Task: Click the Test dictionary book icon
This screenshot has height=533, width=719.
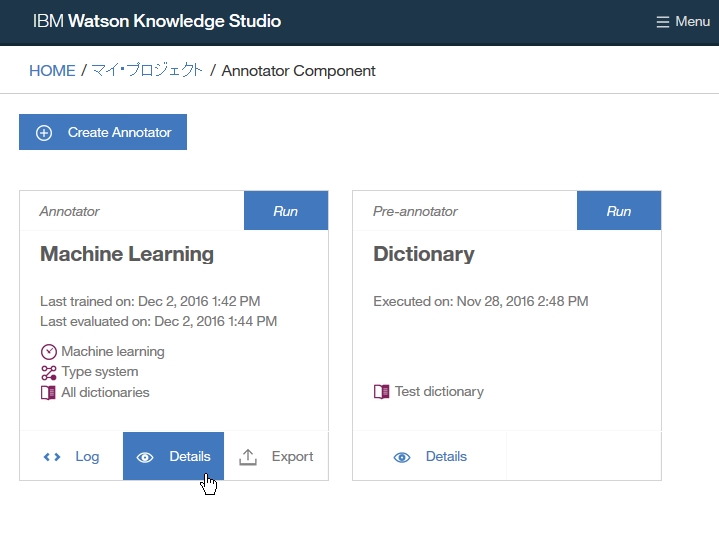Action: [x=381, y=392]
